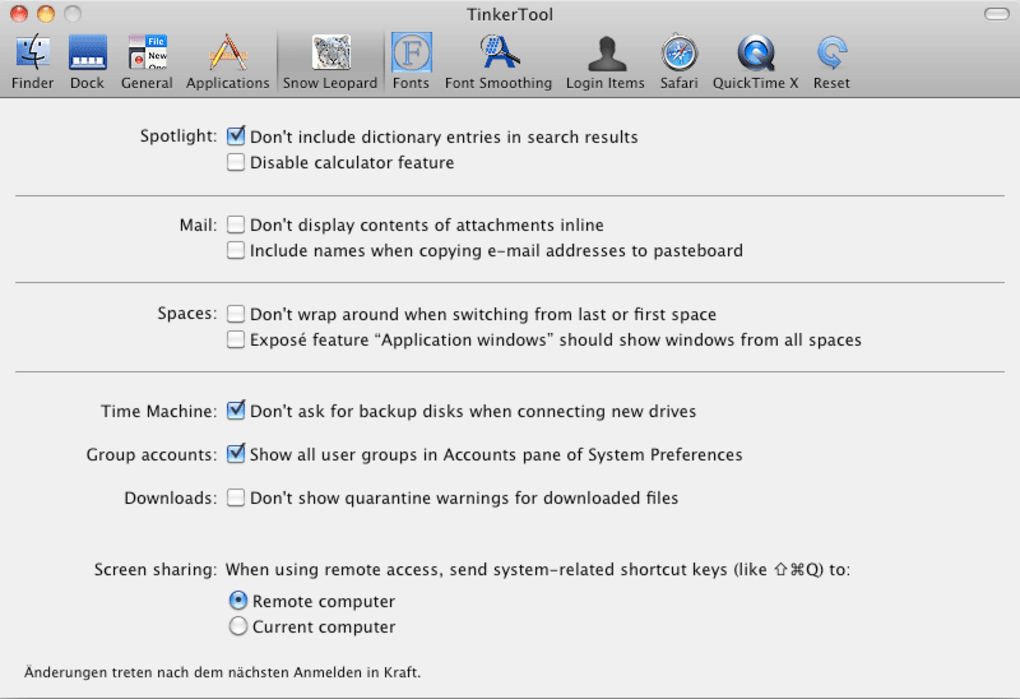Select the Remote computer radio button
This screenshot has width=1020, height=699.
pos(238,600)
